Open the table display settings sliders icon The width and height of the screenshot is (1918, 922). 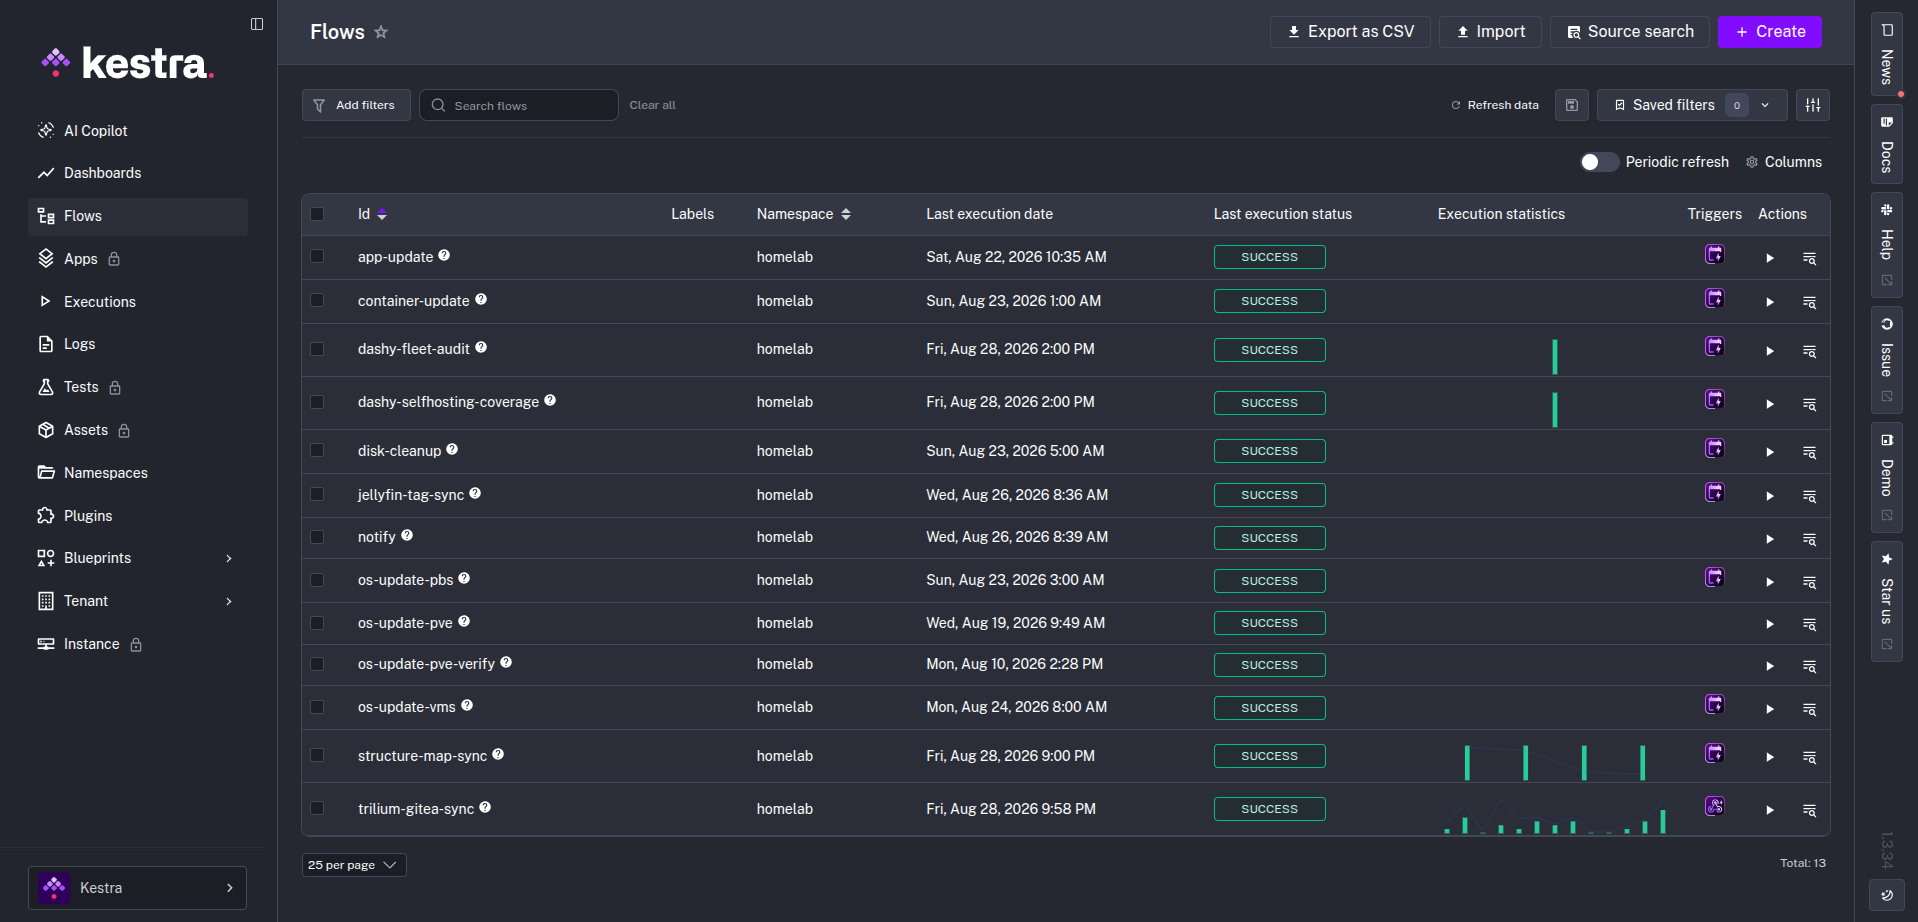[1813, 105]
